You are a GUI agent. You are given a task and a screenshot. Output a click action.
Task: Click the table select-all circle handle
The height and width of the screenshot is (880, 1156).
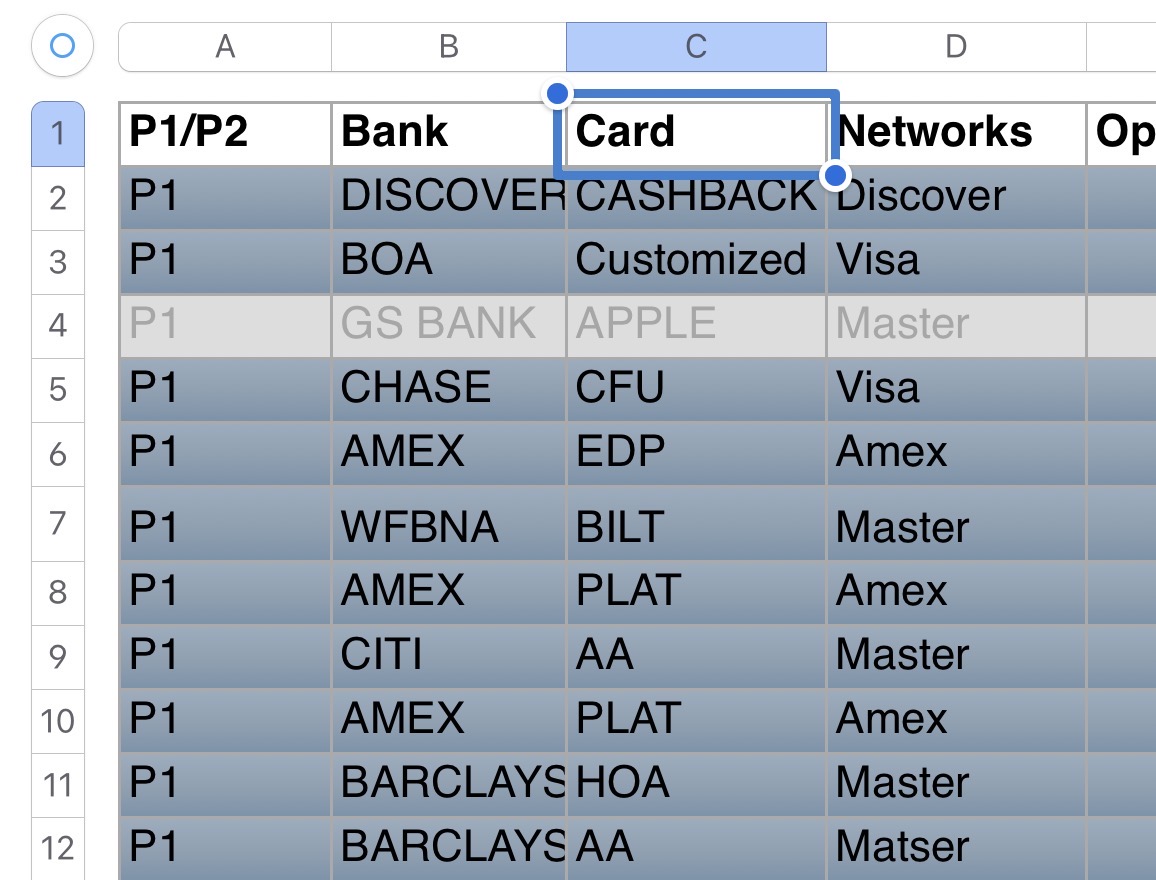[x=62, y=46]
